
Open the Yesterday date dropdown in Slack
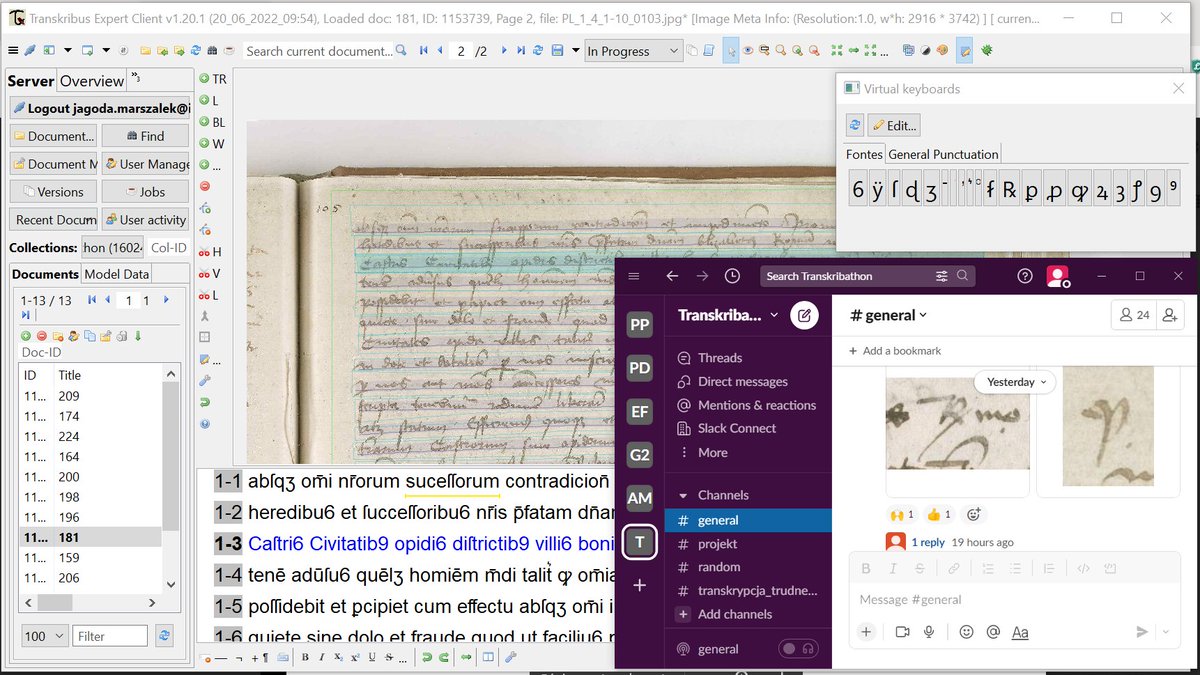tap(1015, 382)
